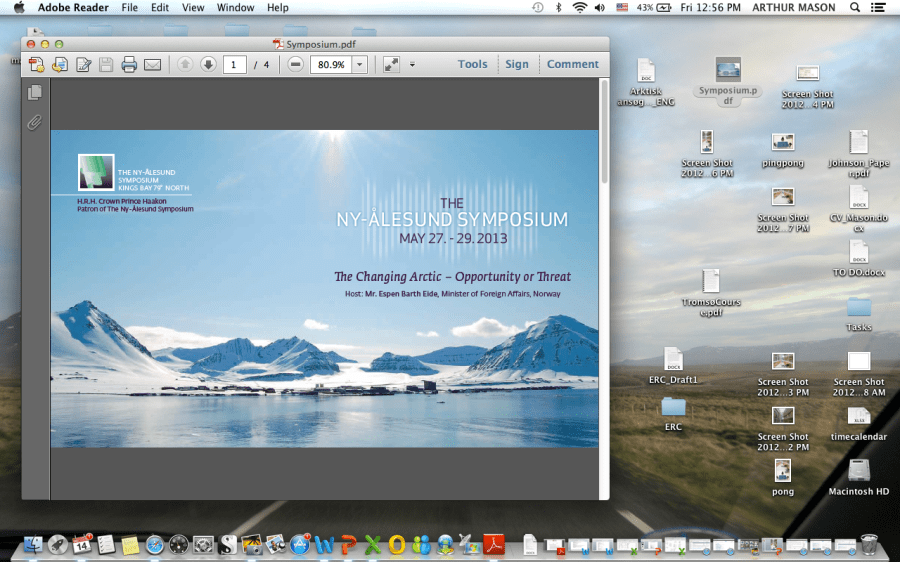Toggle the fit-to-window view icon
The width and height of the screenshot is (900, 562).
[391, 65]
